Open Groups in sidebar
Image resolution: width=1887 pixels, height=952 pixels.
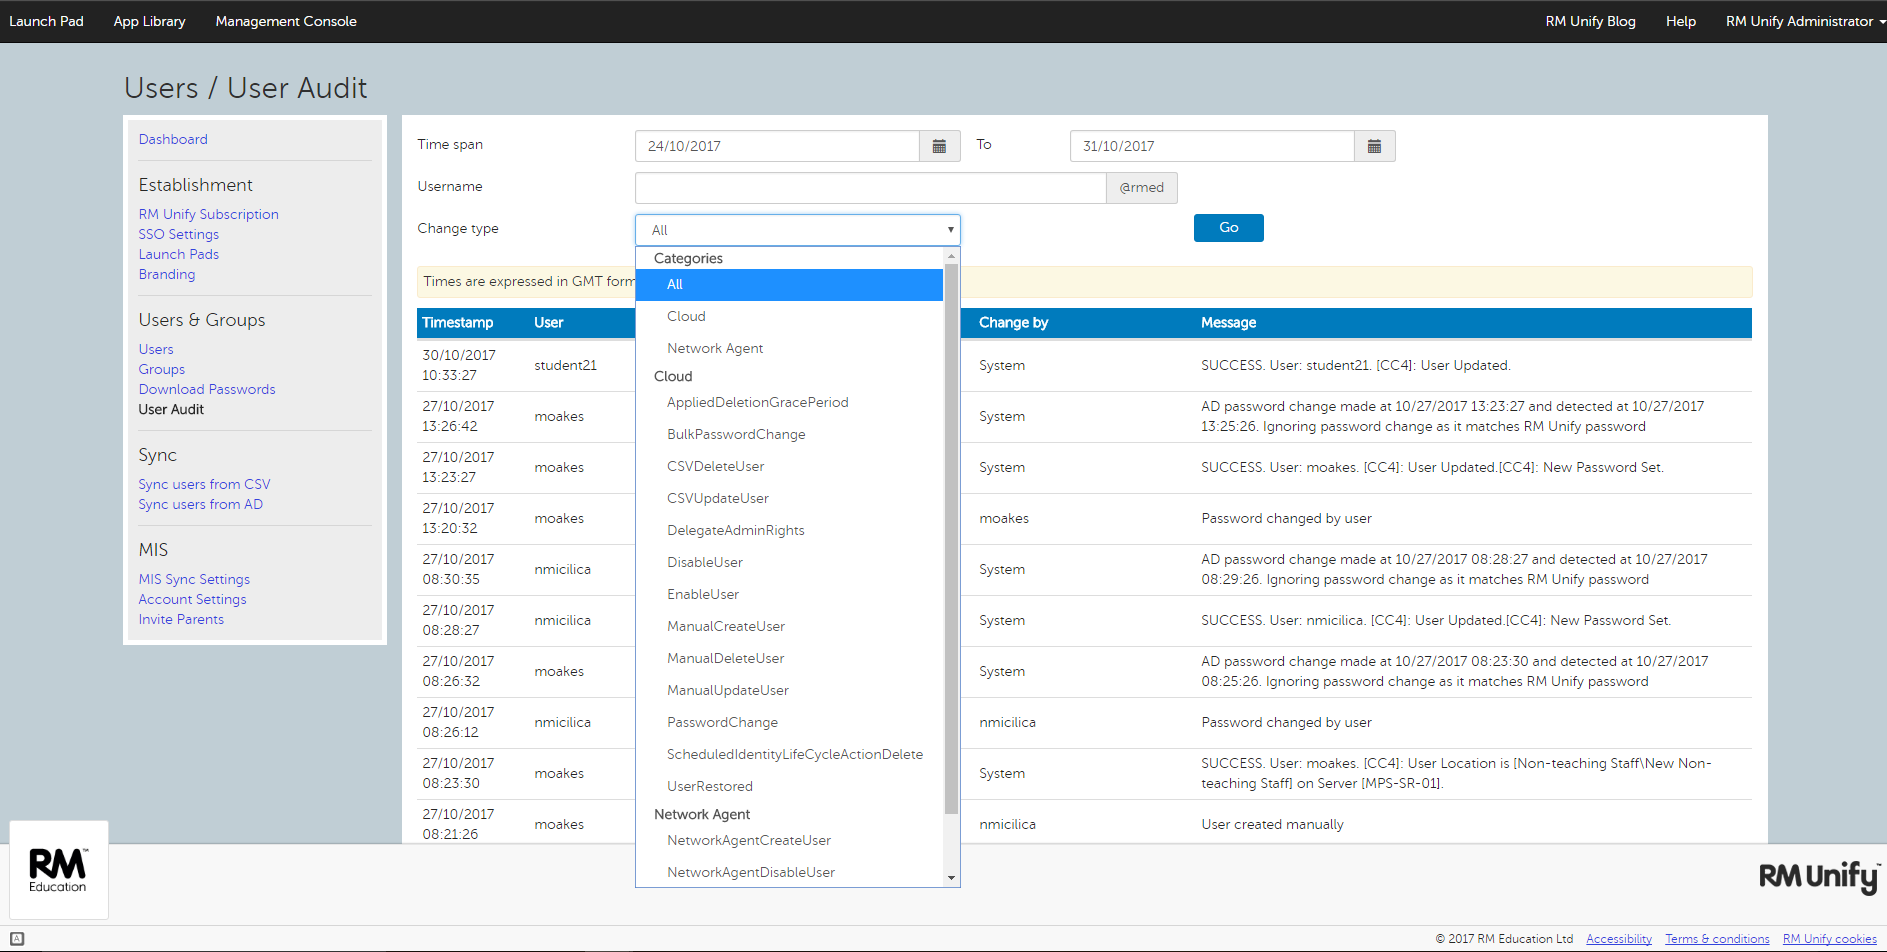161,369
